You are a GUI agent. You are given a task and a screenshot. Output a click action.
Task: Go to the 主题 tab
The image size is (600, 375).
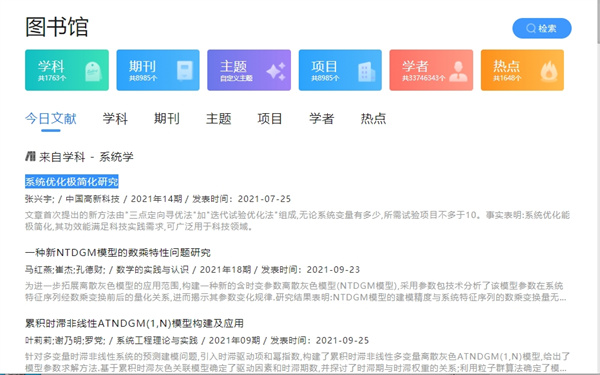pyautogui.click(x=218, y=118)
